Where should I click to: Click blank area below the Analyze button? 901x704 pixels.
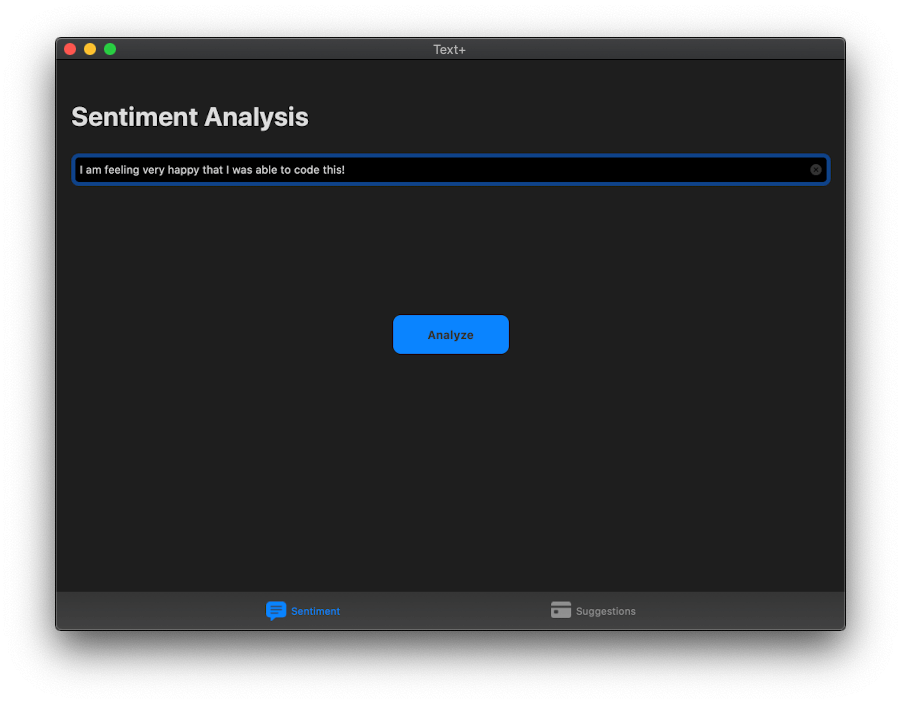click(x=450, y=460)
